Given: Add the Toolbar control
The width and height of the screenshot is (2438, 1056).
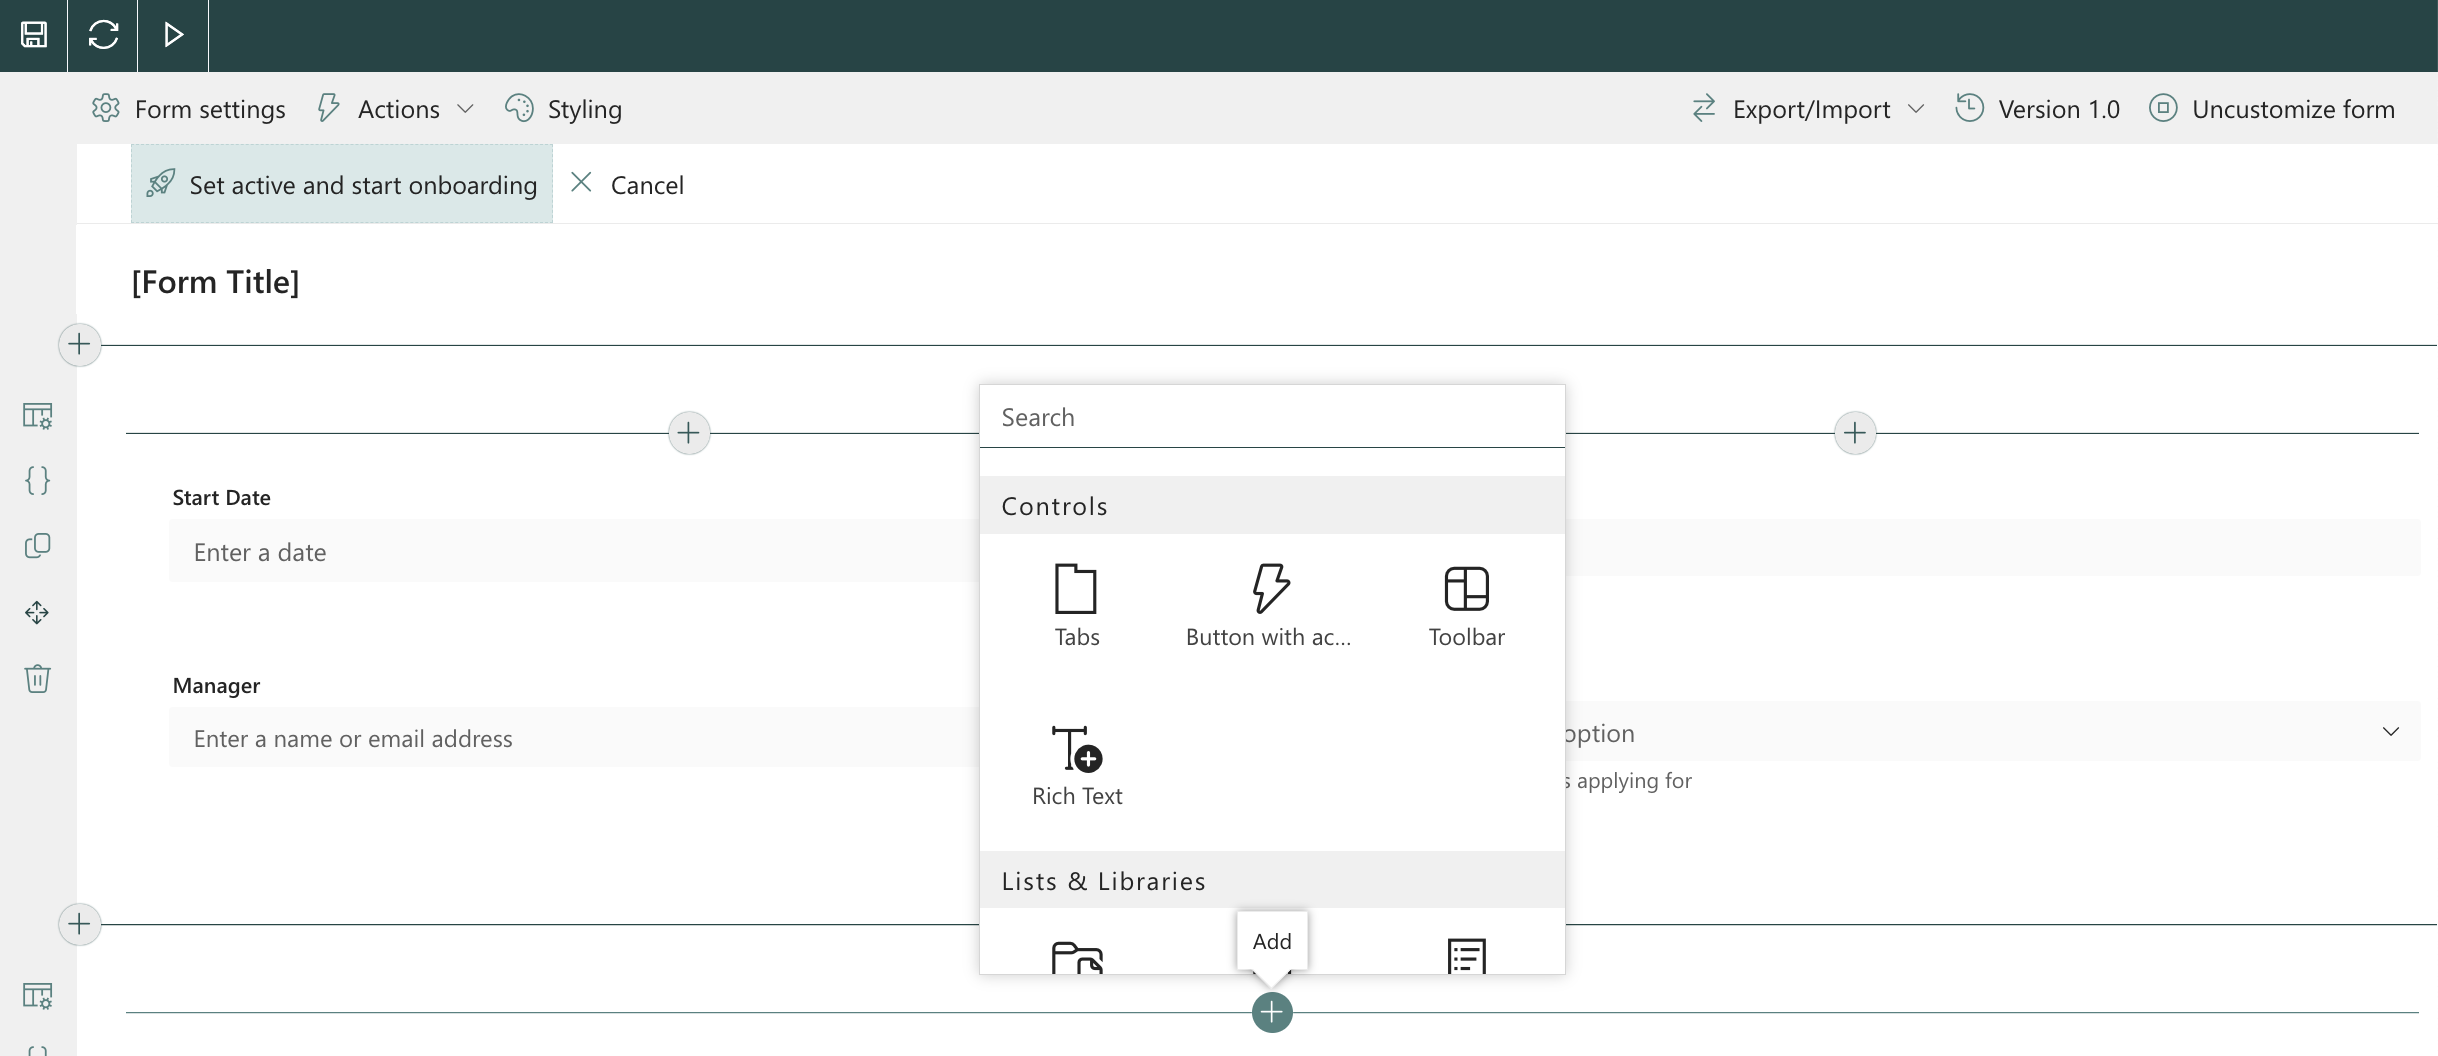Looking at the screenshot, I should (1466, 606).
